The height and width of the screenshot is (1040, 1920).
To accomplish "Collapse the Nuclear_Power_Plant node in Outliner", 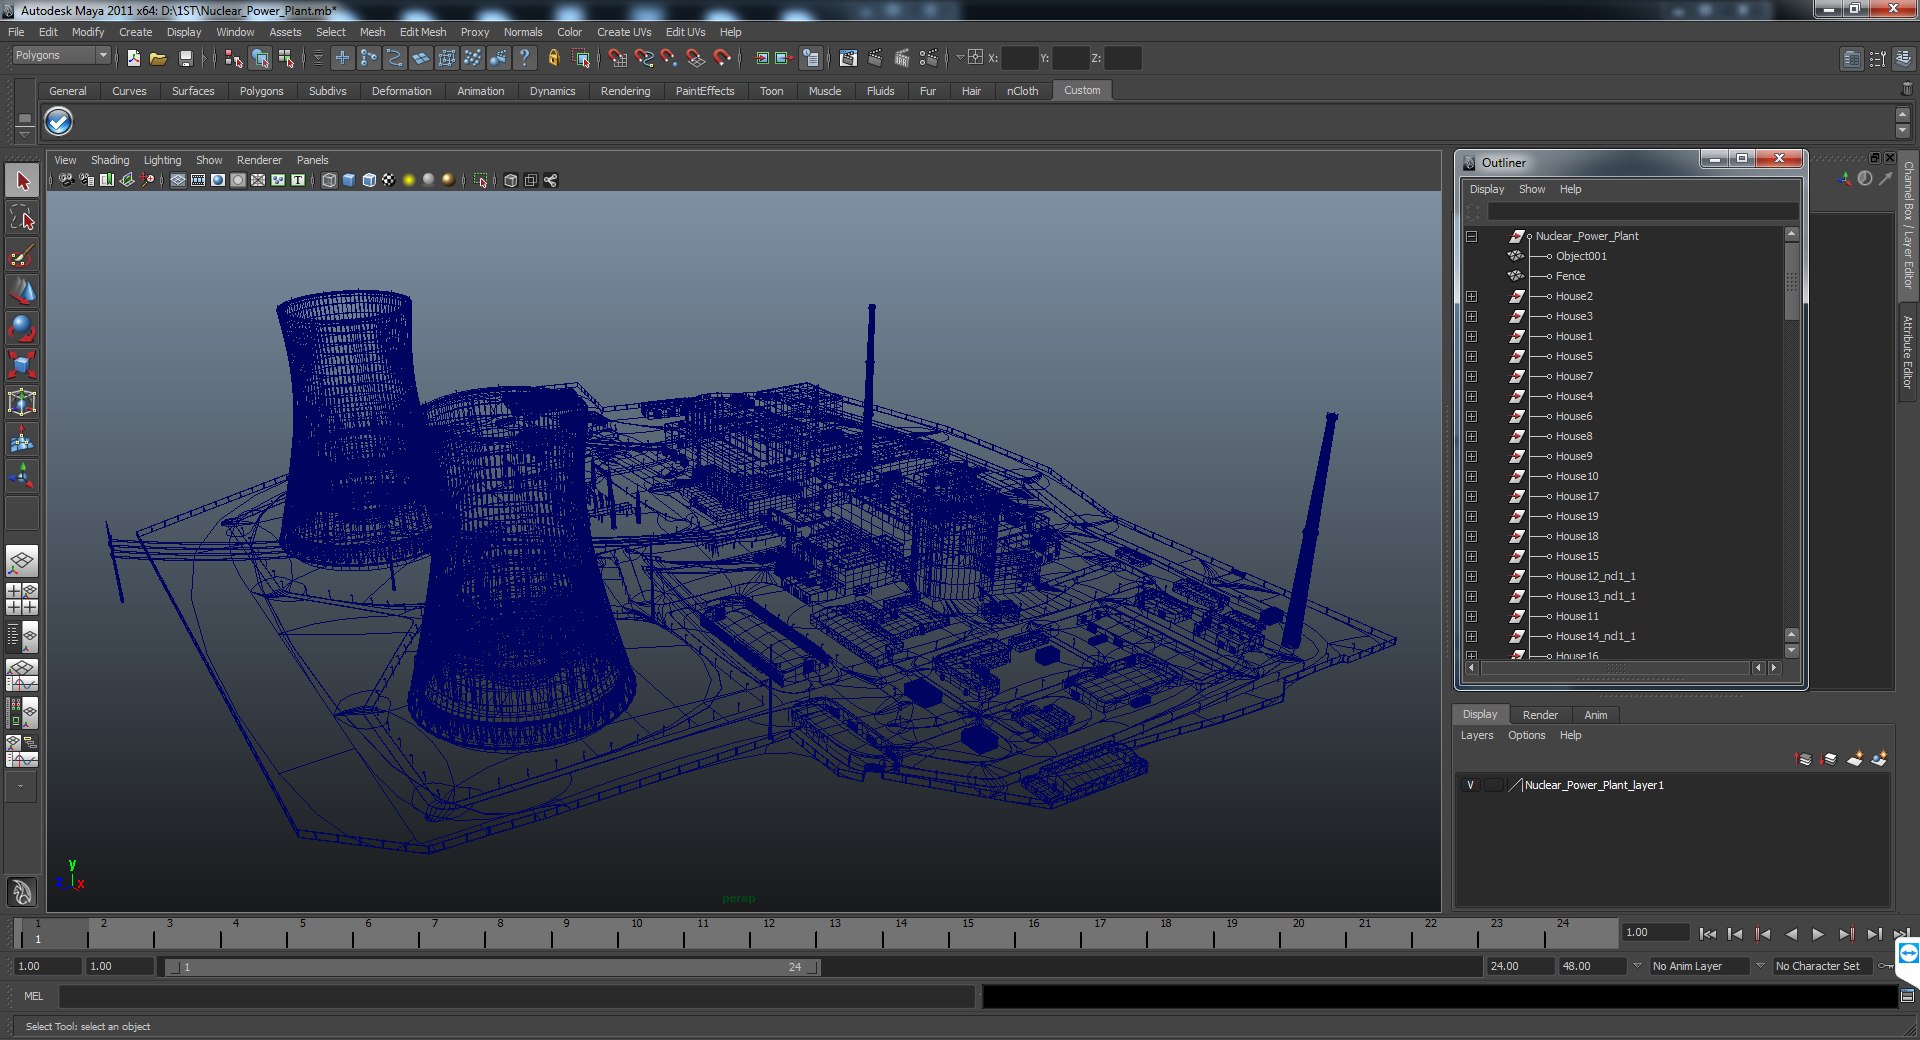I will pyautogui.click(x=1471, y=236).
